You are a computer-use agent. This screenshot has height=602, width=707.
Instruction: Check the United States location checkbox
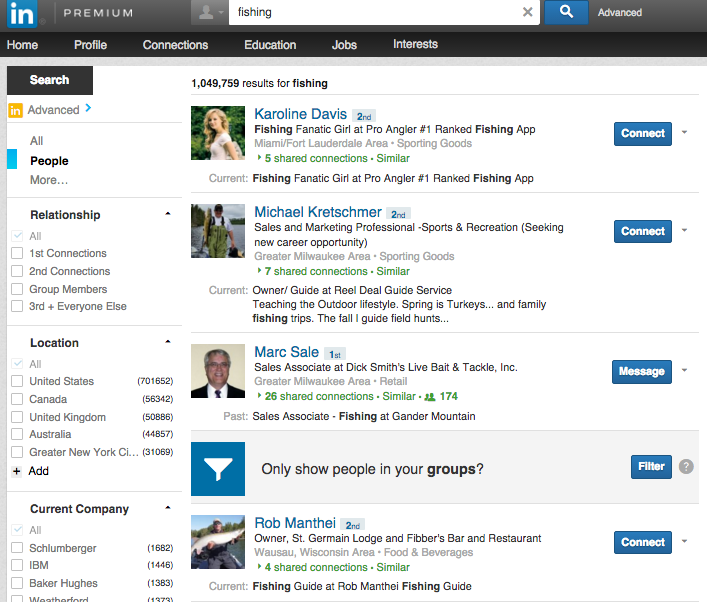click(x=17, y=381)
